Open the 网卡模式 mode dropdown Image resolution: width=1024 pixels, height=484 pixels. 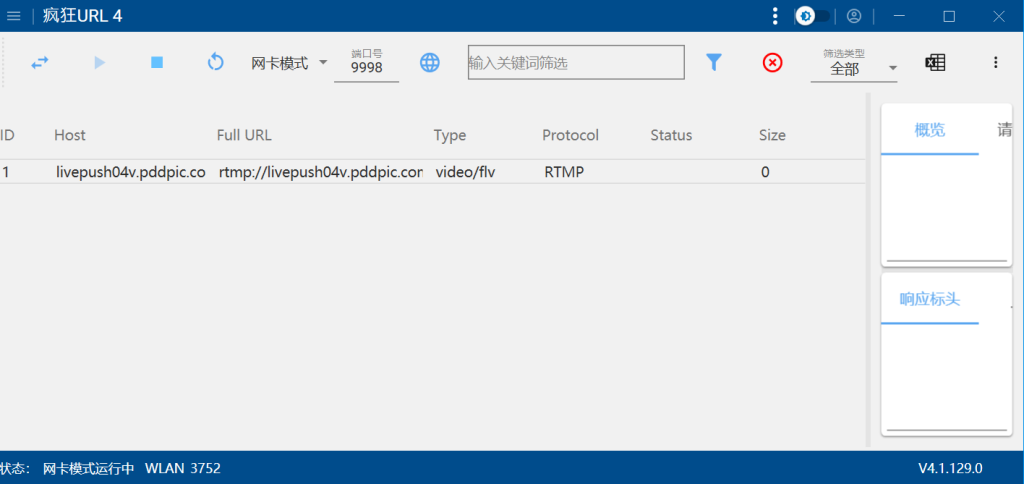[289, 63]
